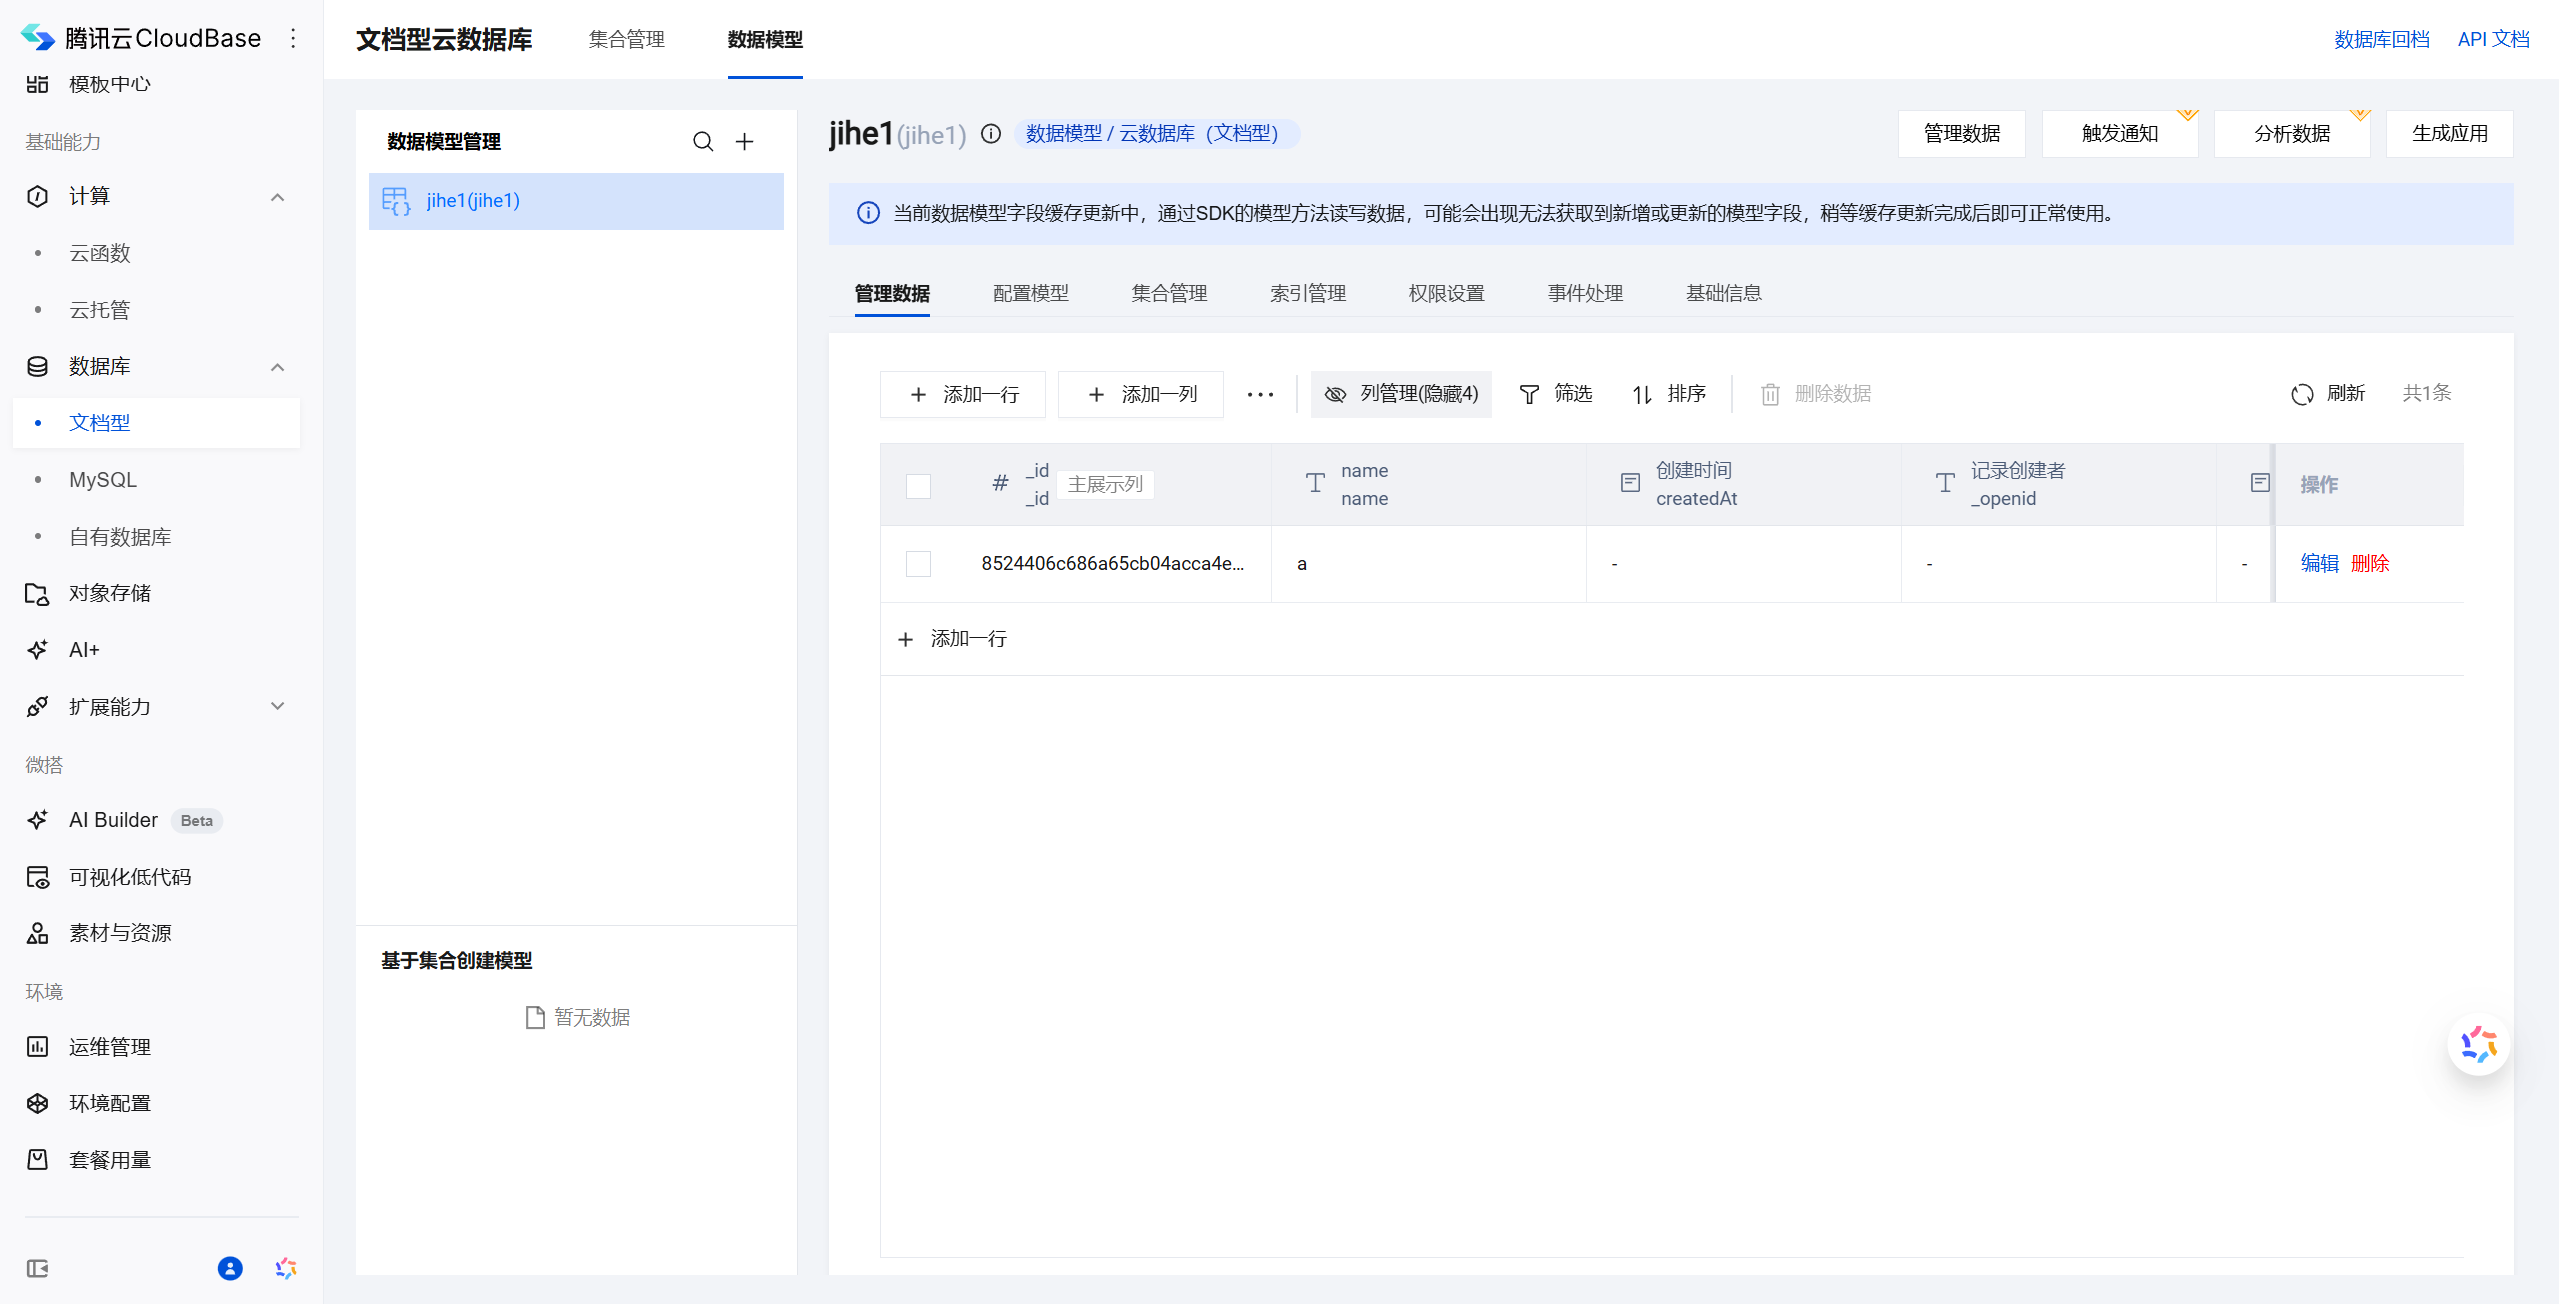Click the 排序 sort tool
Viewport: 2559px width, 1304px height.
[x=1669, y=394]
